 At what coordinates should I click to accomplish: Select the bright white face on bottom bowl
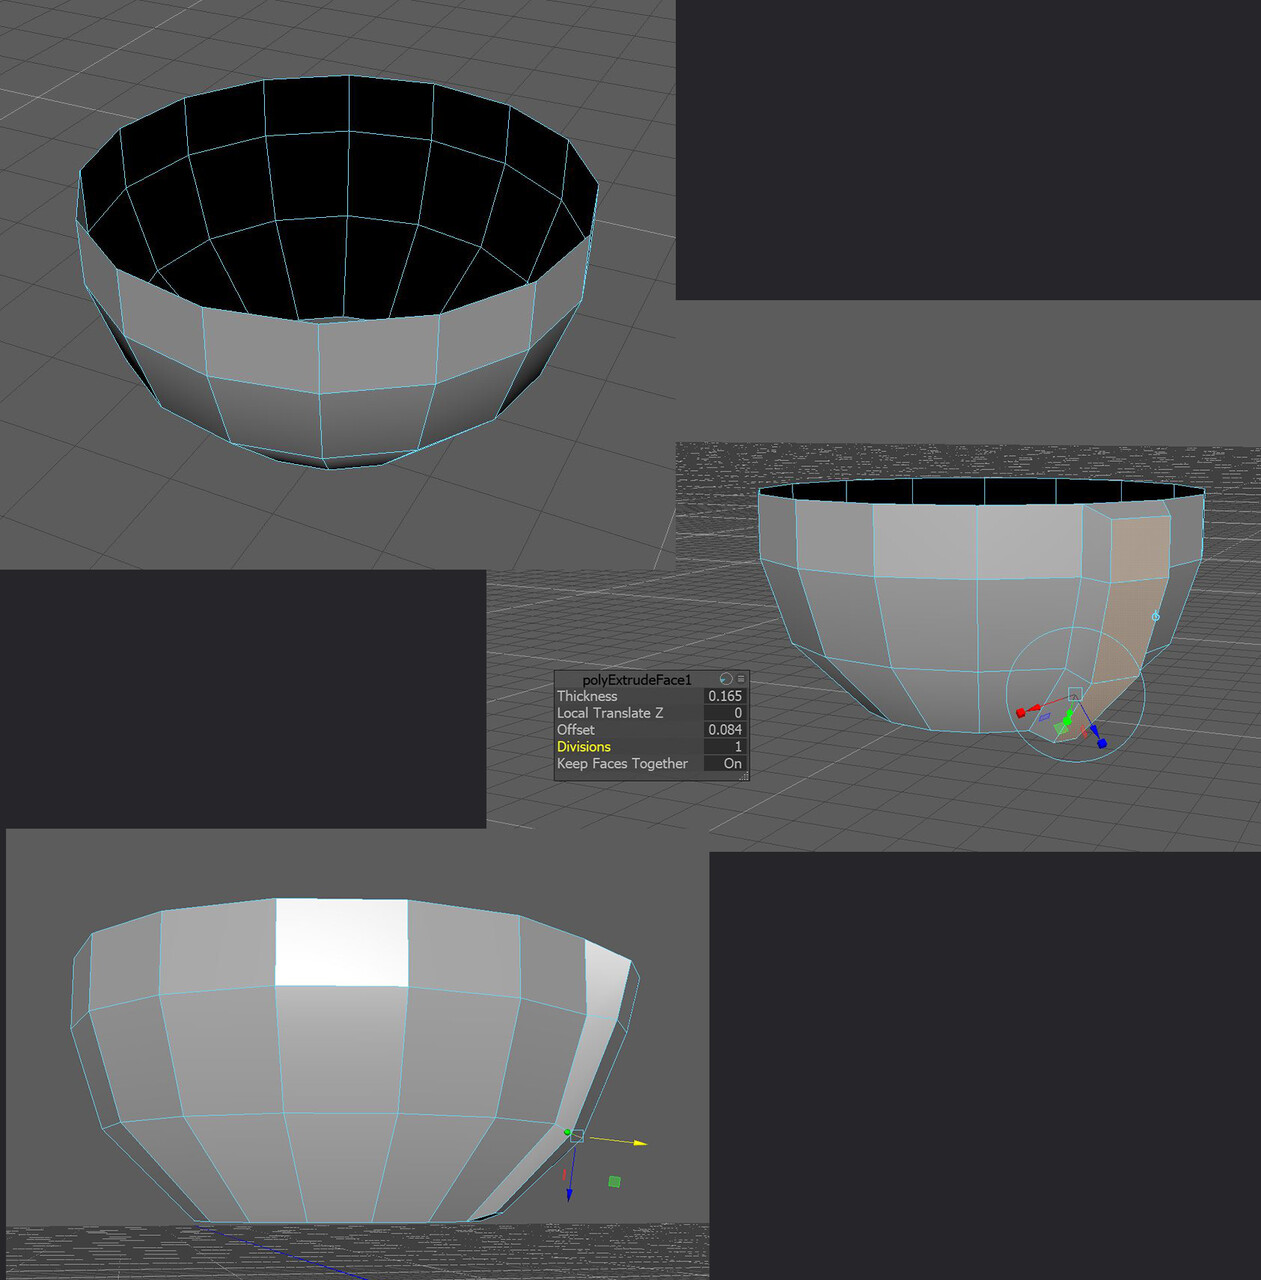[341, 942]
